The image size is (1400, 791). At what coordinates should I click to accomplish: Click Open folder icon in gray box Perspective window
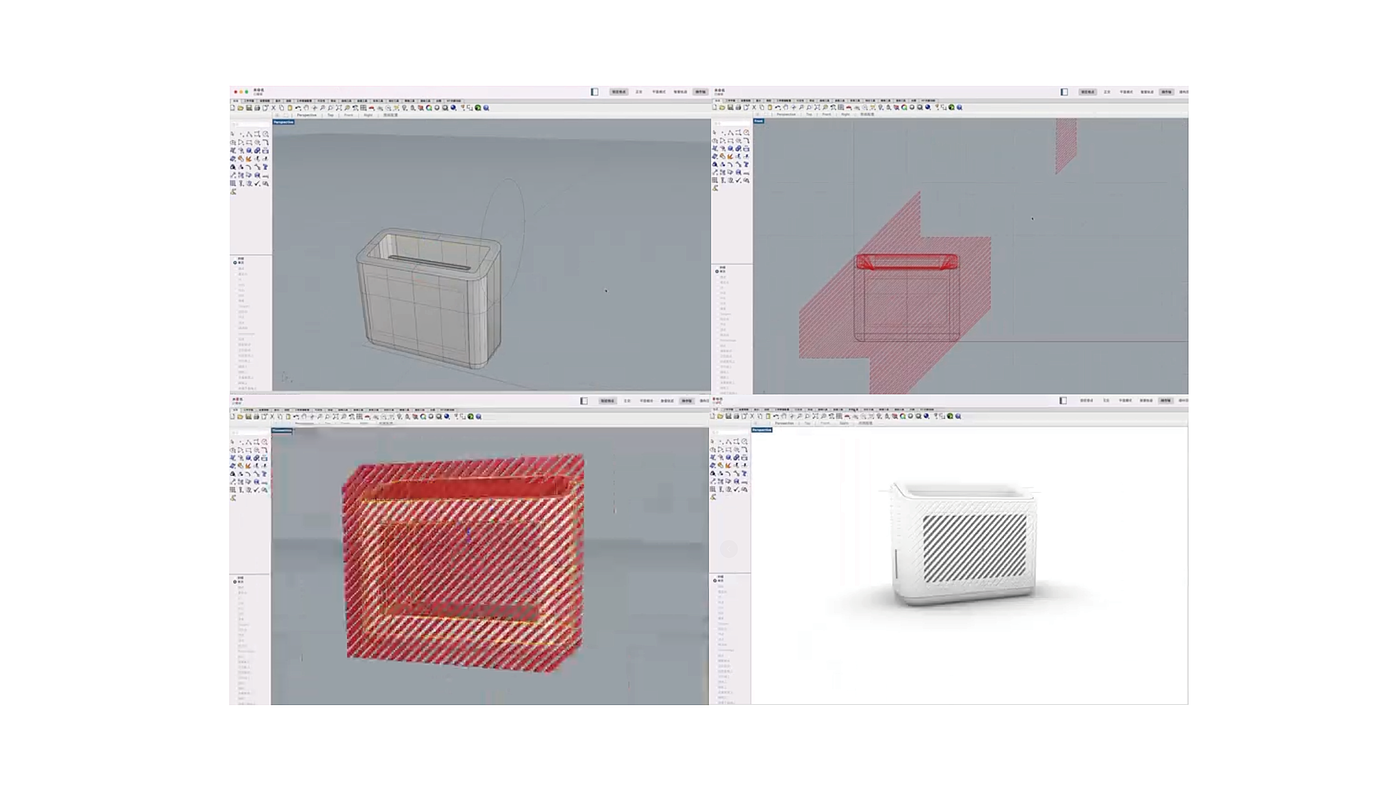[x=241, y=108]
